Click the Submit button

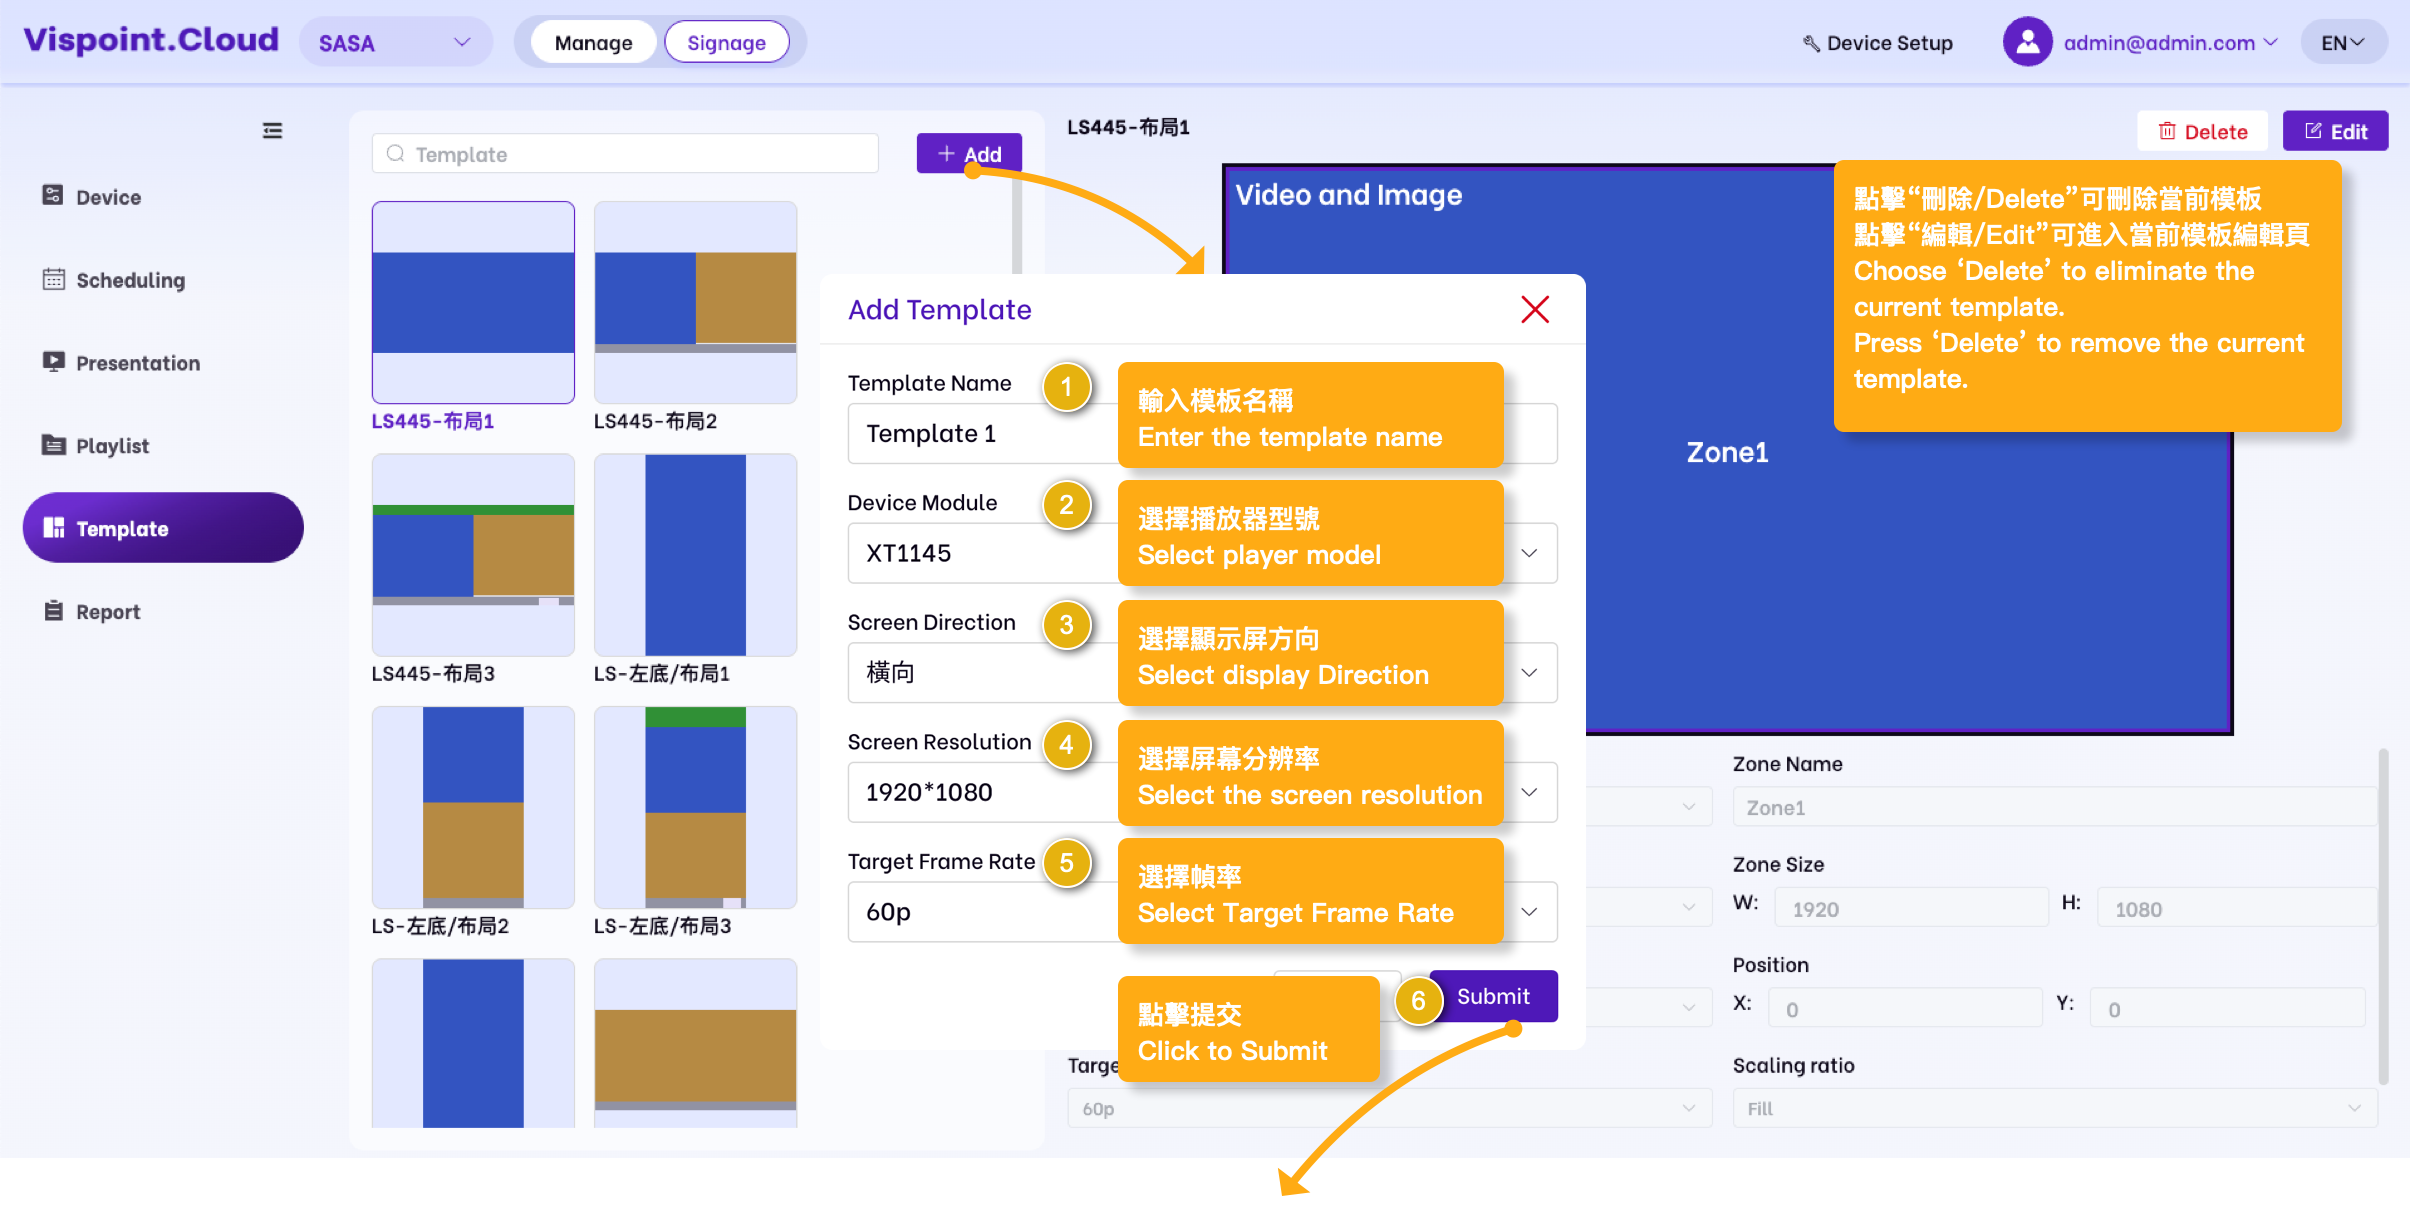click(x=1492, y=996)
